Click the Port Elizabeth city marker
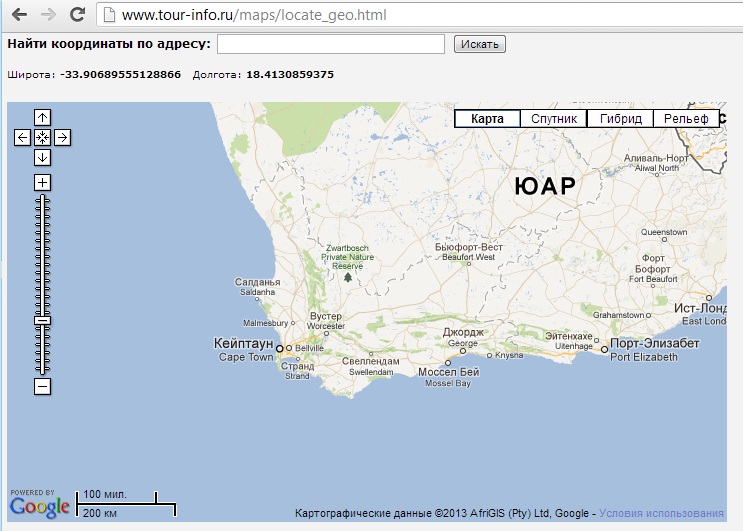 [604, 350]
